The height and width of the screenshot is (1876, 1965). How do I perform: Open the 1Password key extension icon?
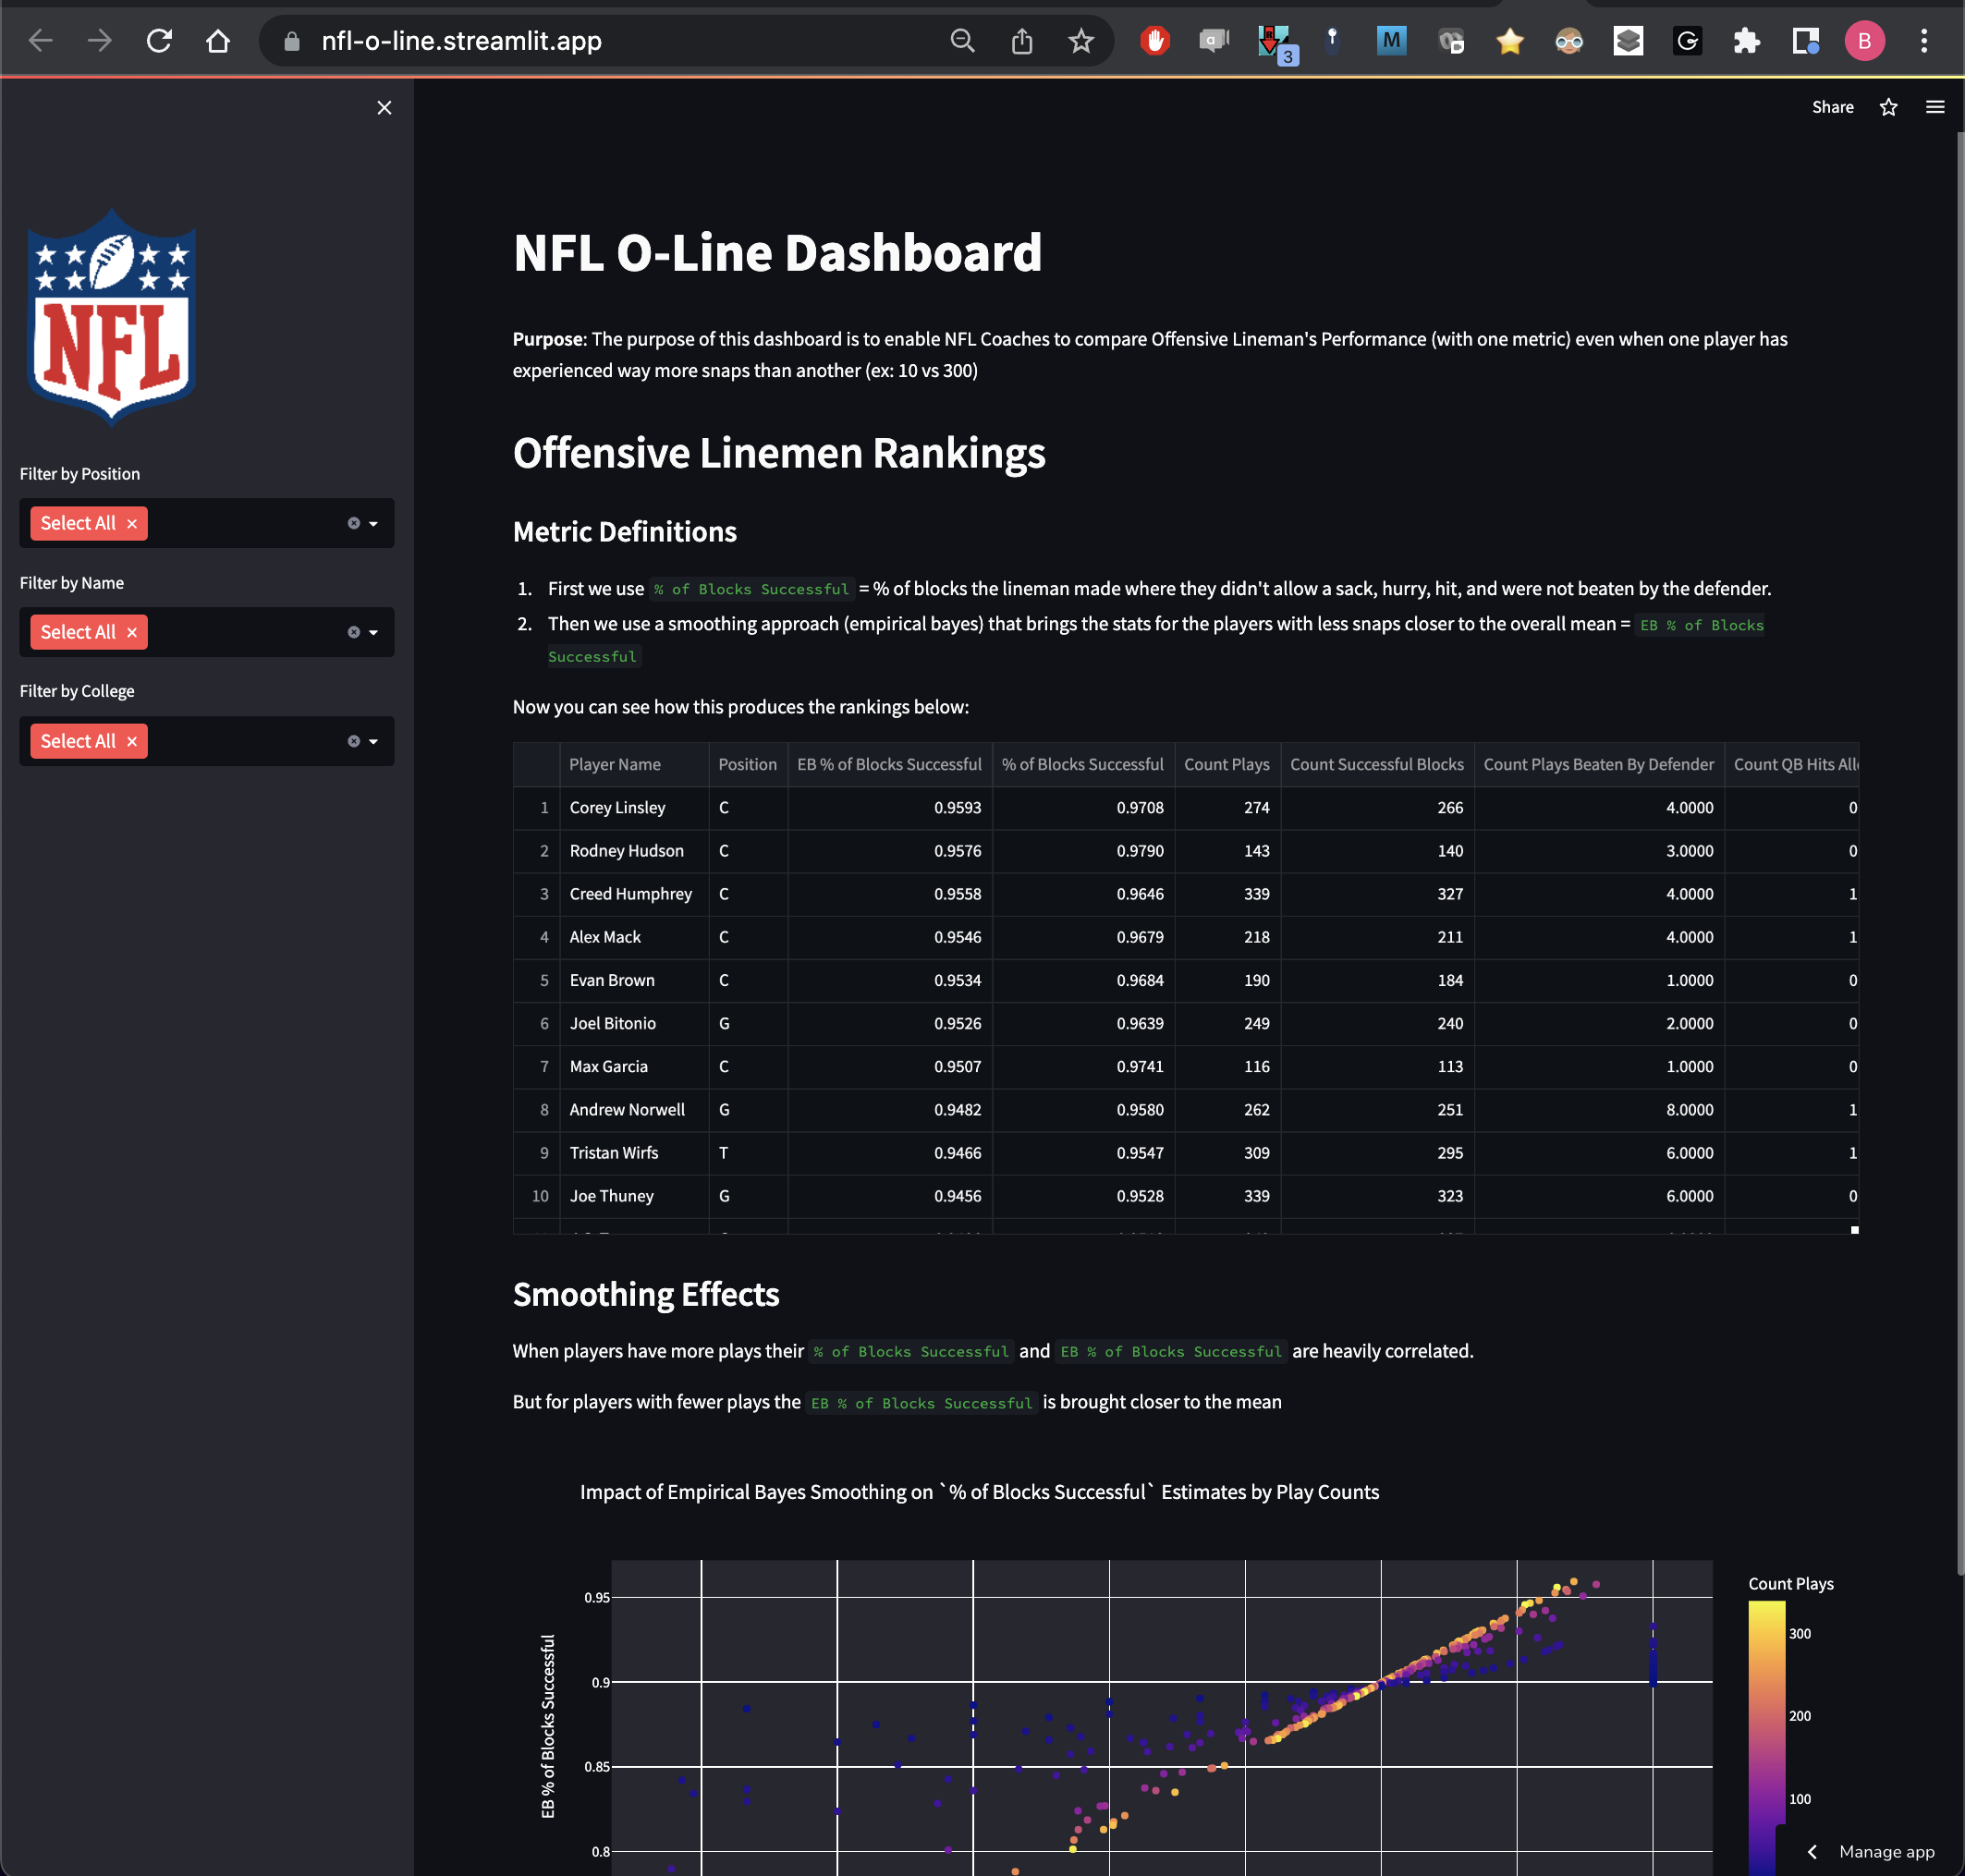point(1332,41)
